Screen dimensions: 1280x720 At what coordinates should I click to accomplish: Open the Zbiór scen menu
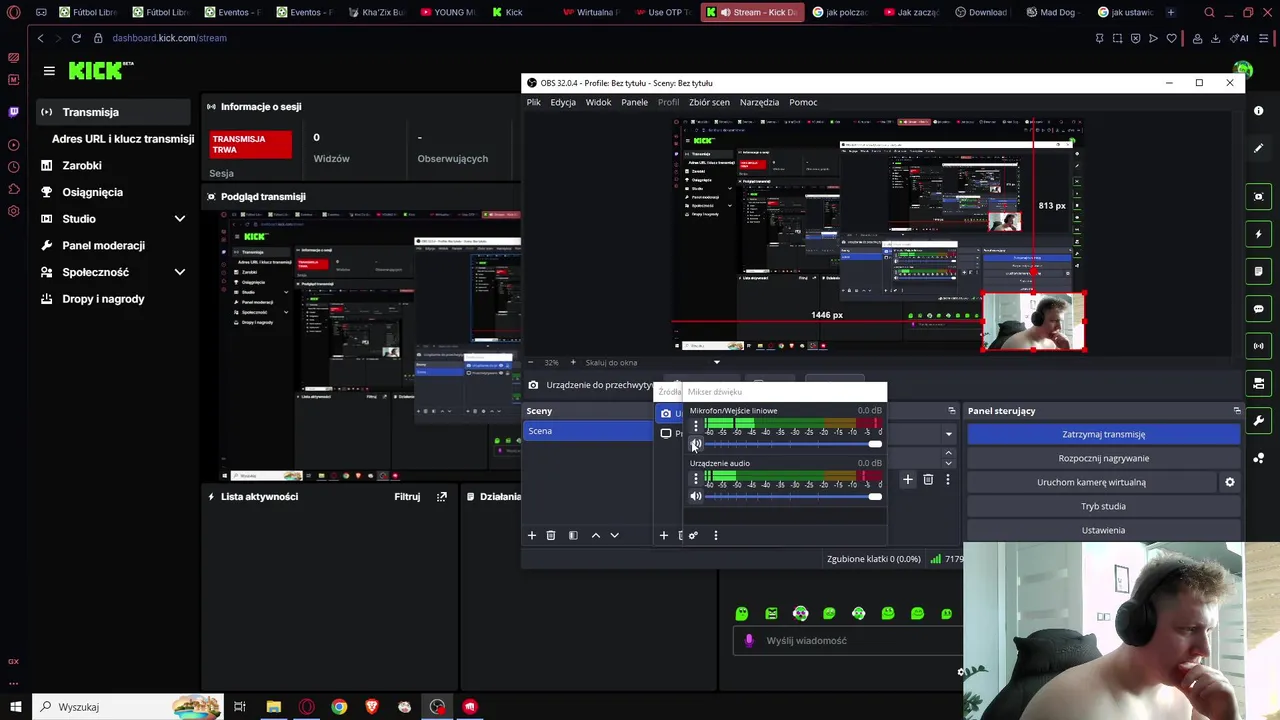click(x=709, y=102)
